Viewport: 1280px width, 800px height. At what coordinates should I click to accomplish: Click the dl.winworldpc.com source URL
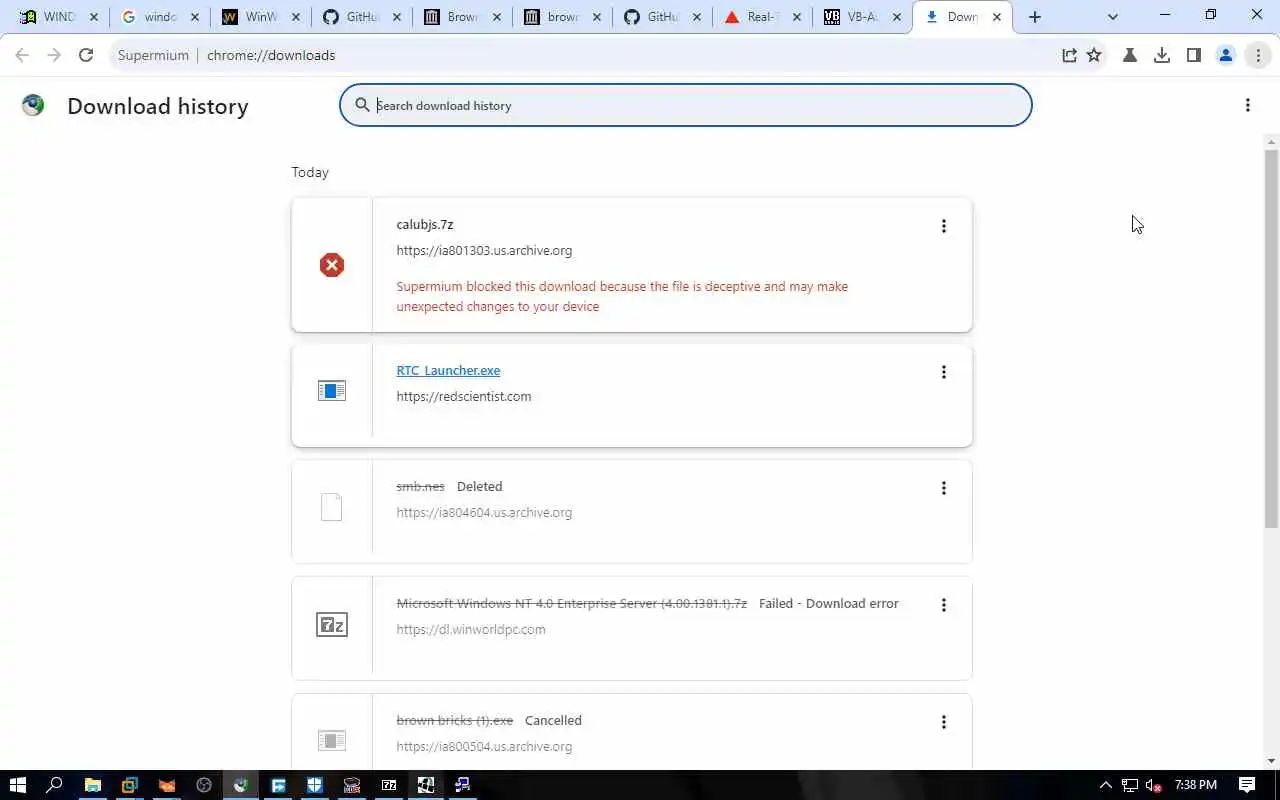click(x=471, y=629)
